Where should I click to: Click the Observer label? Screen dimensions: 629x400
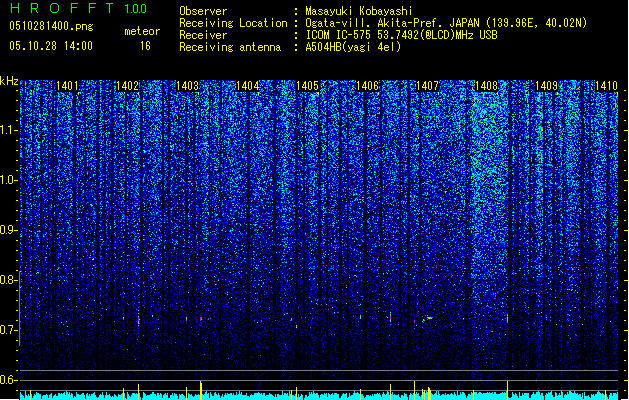(x=203, y=11)
